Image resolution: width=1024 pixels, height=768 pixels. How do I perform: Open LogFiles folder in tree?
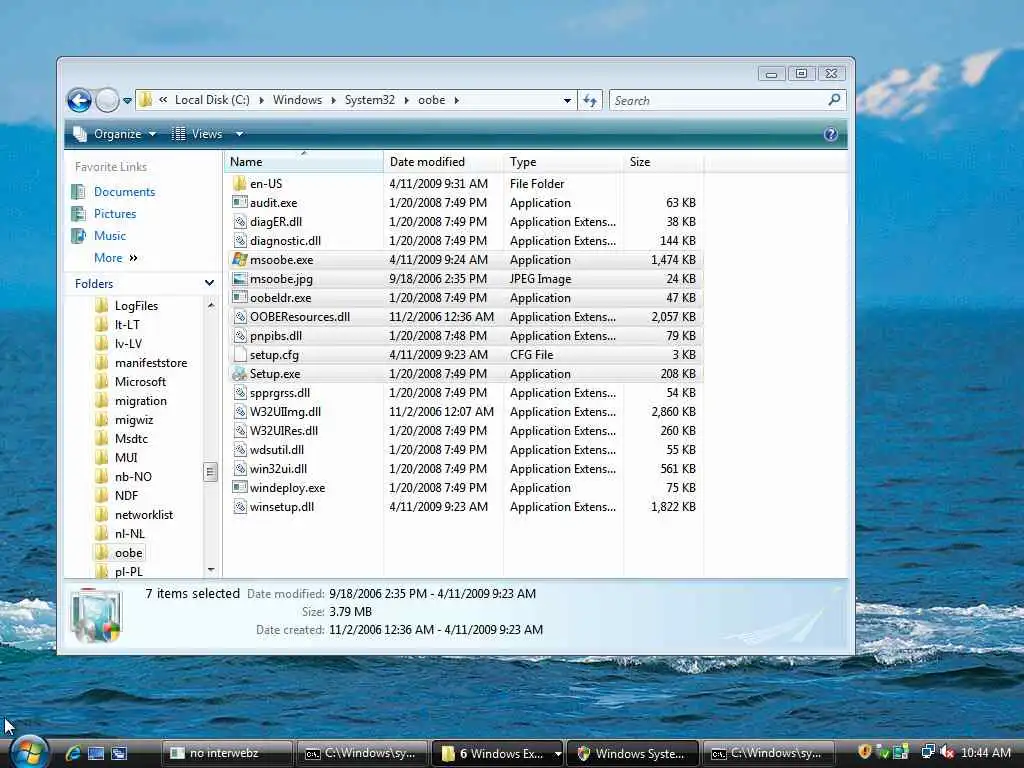(x=136, y=306)
